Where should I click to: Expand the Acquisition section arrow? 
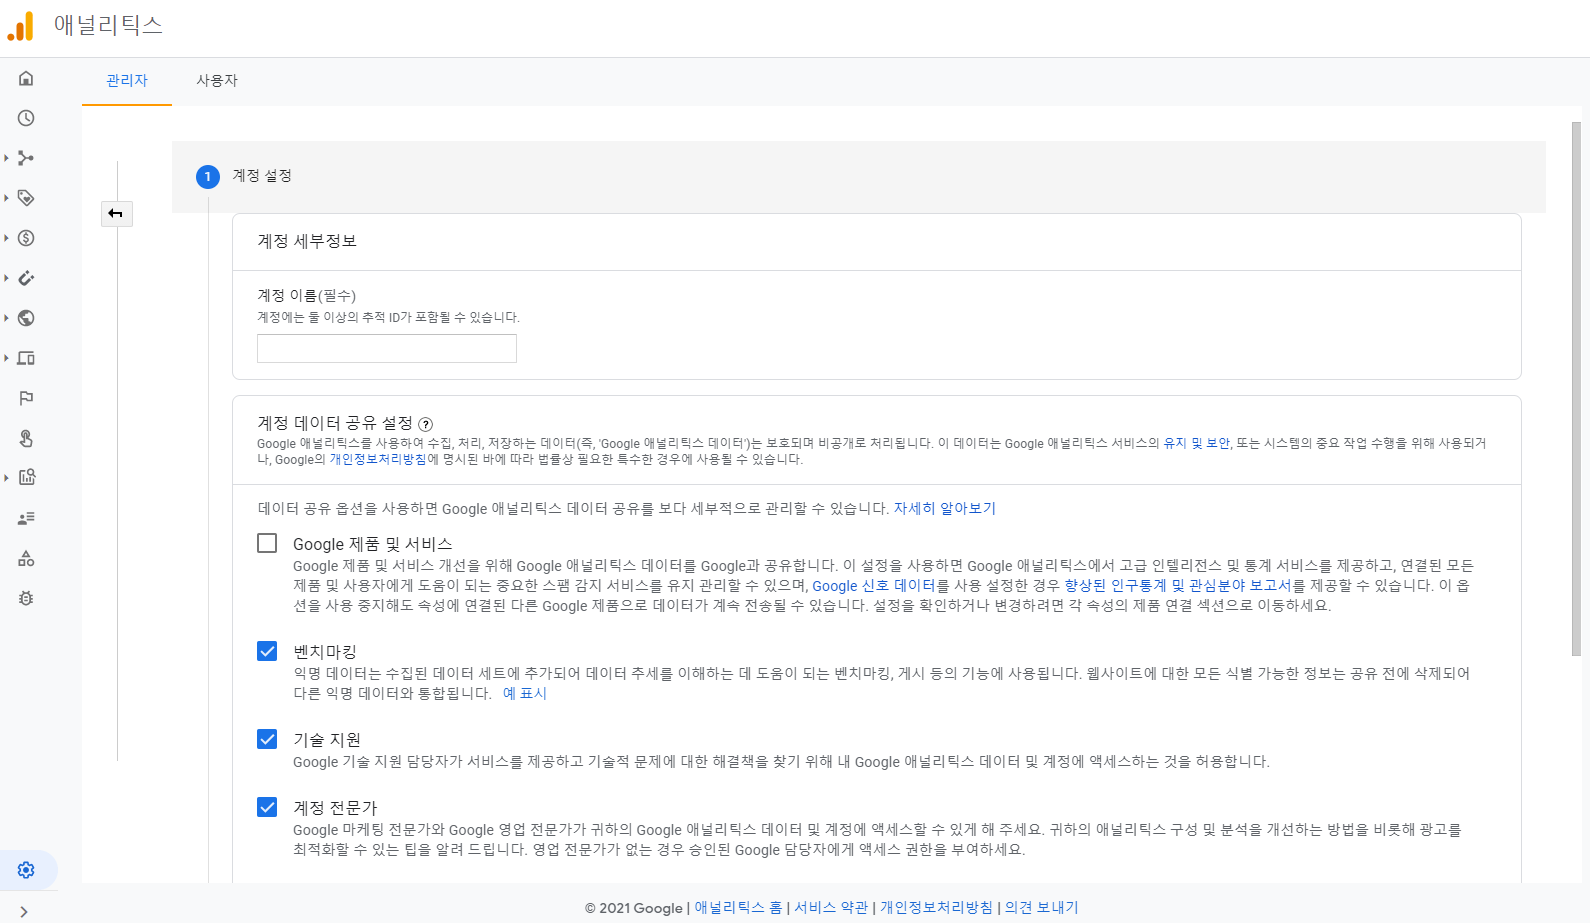point(6,158)
